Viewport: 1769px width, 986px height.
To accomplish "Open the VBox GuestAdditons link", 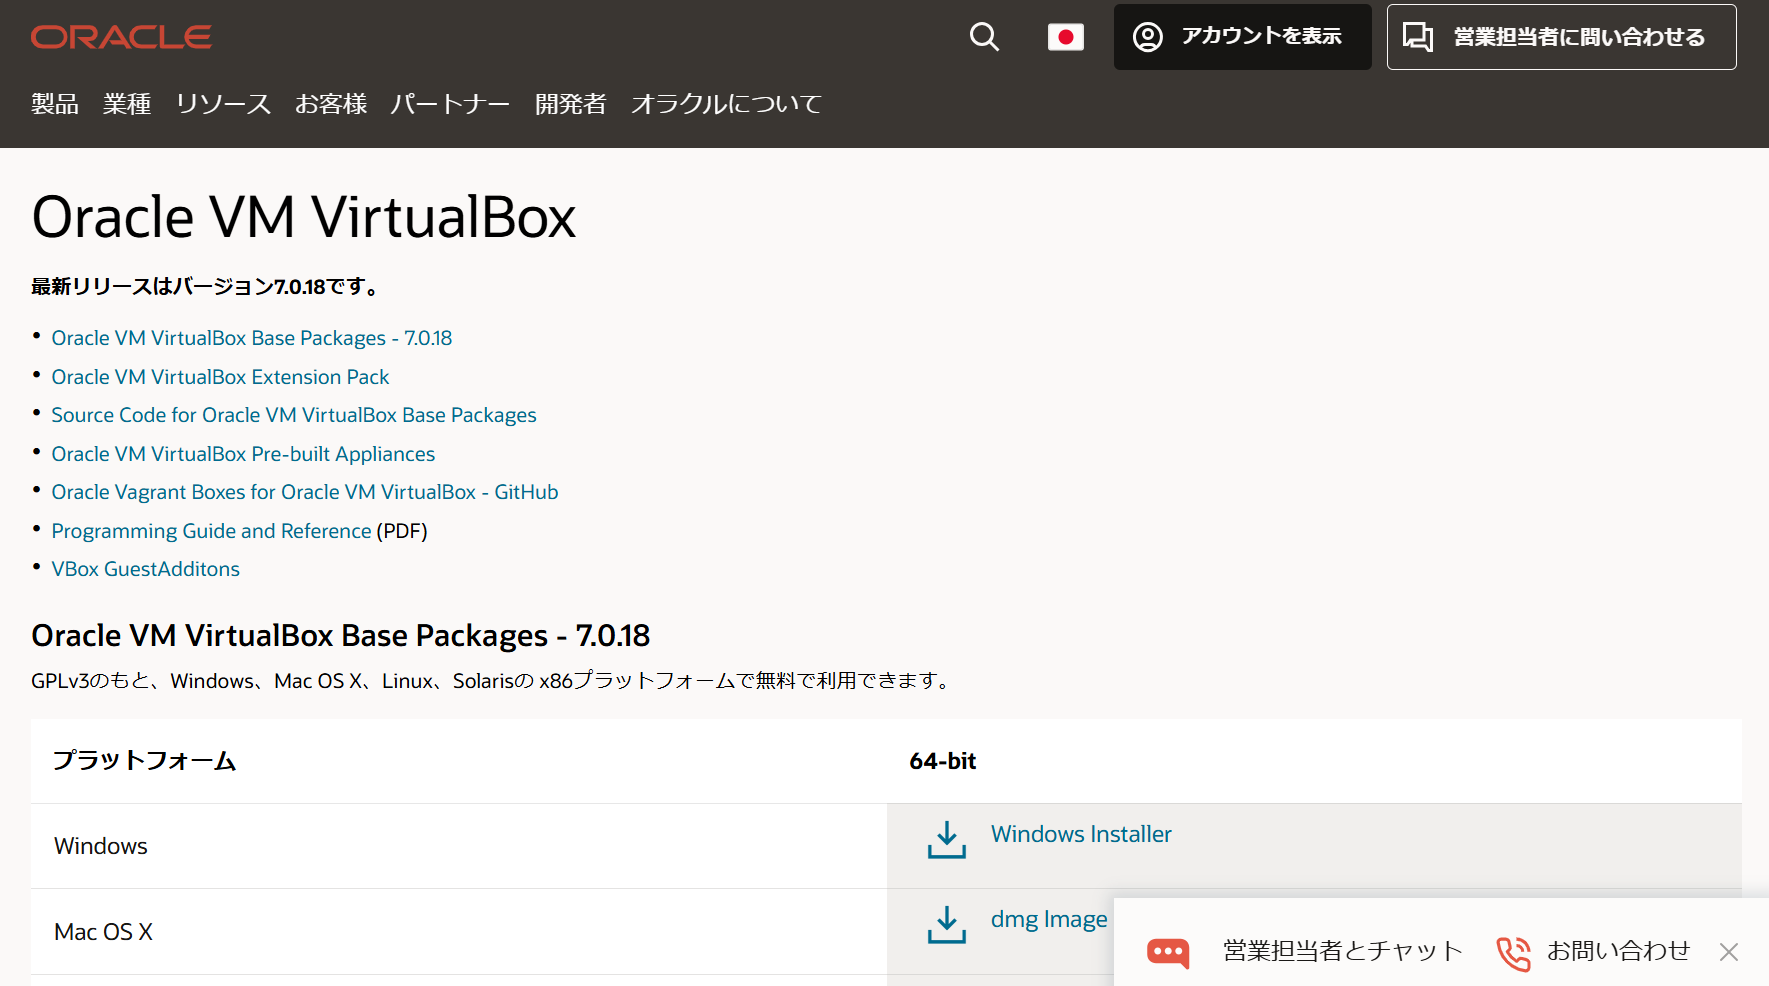I will coord(145,568).
